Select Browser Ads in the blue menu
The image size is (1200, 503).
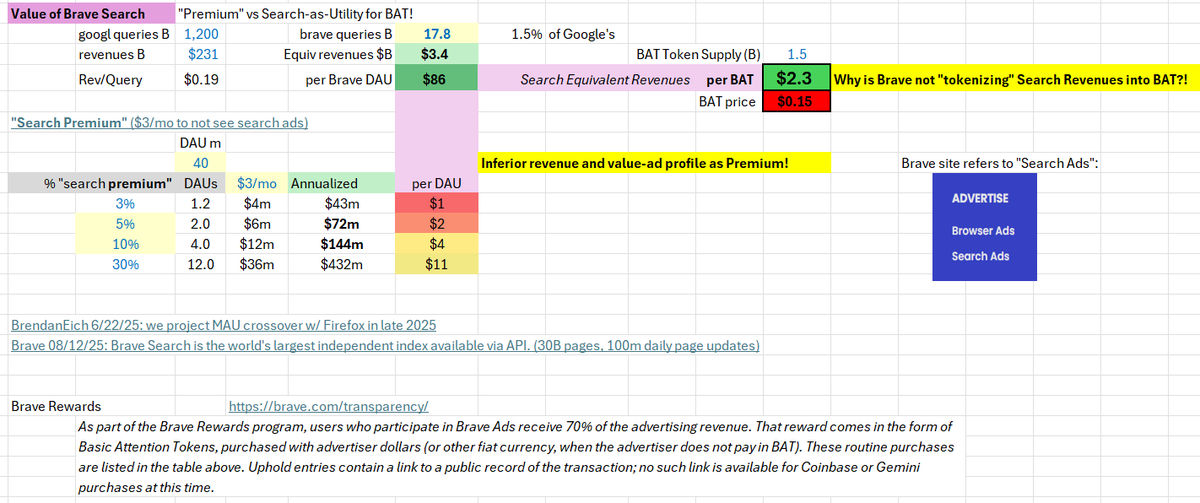(x=983, y=231)
